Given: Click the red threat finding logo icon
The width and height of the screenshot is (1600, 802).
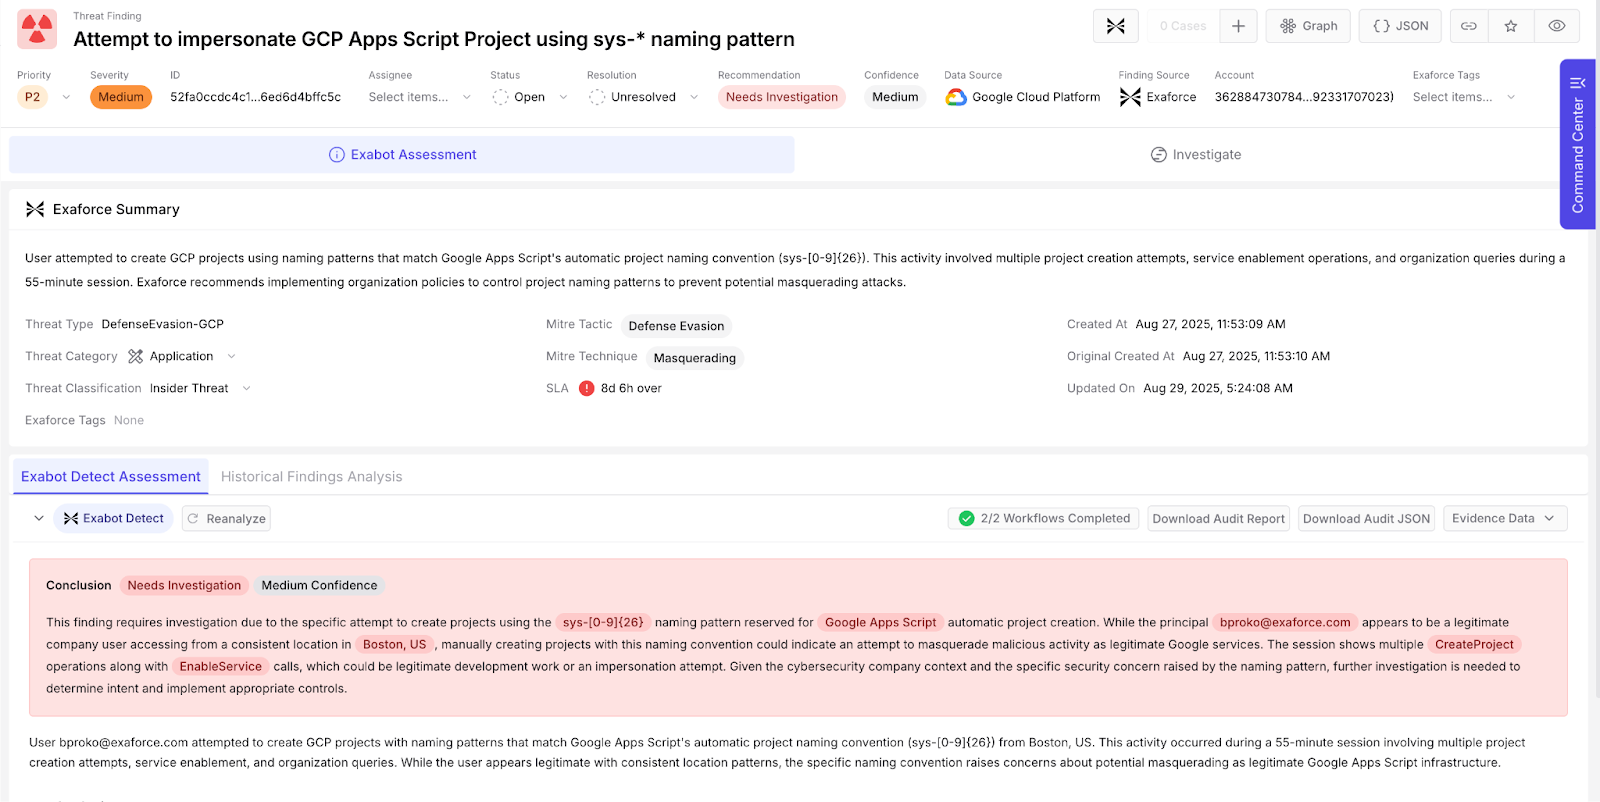Looking at the screenshot, I should tap(37, 29).
